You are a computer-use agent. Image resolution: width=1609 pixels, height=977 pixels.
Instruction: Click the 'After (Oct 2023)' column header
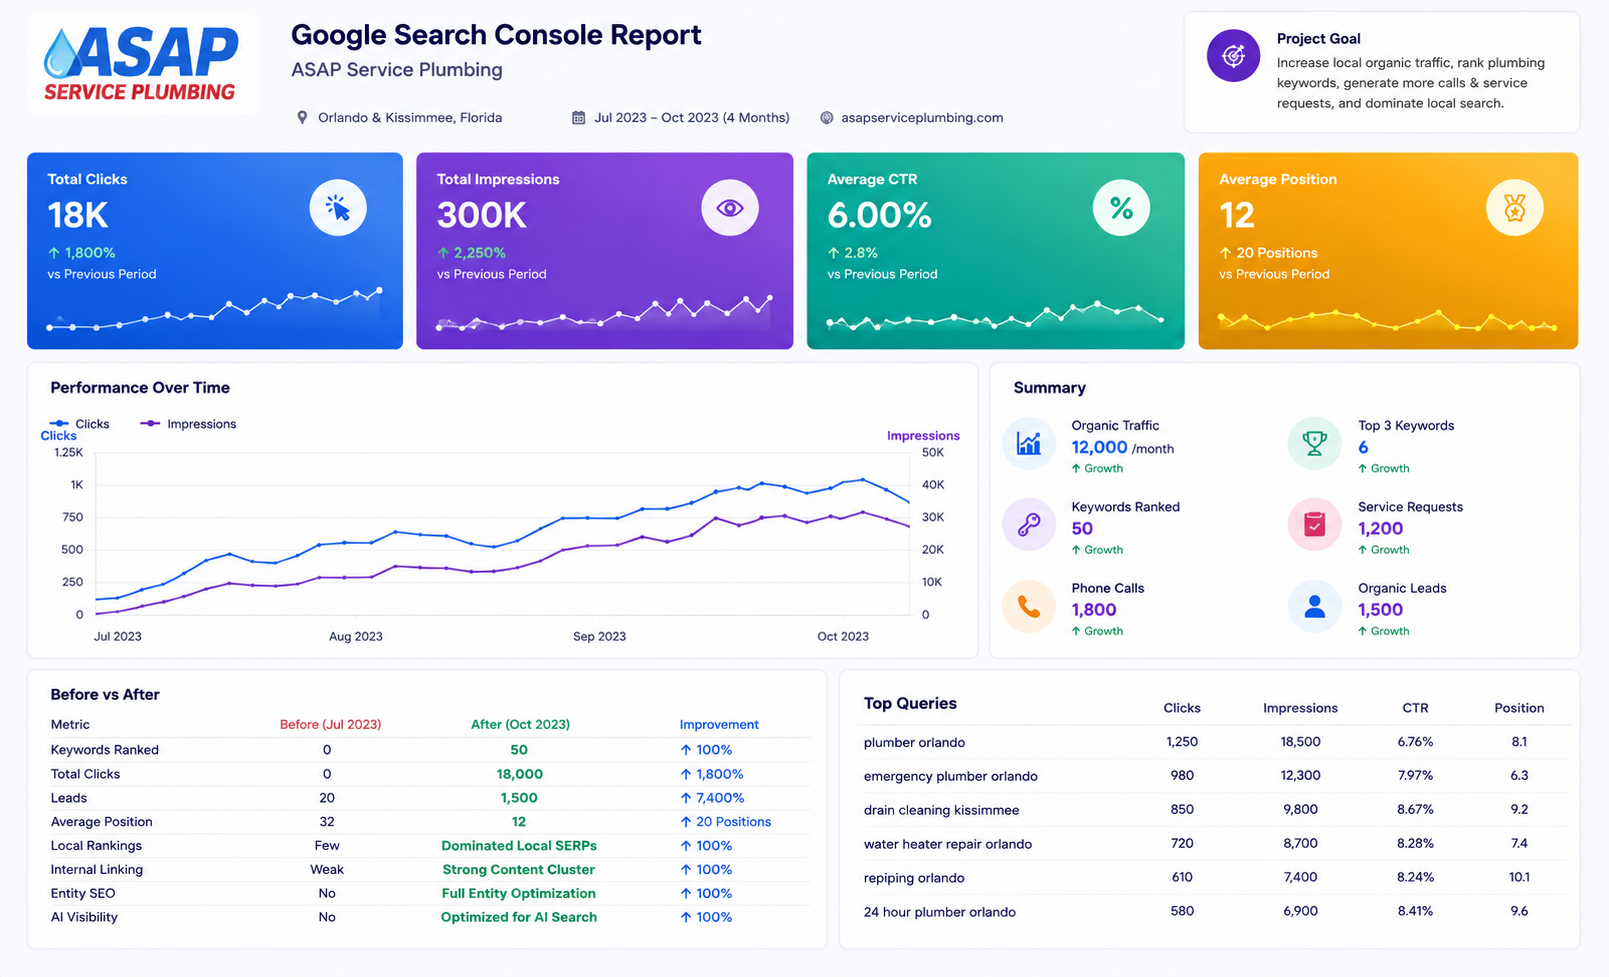tap(520, 724)
